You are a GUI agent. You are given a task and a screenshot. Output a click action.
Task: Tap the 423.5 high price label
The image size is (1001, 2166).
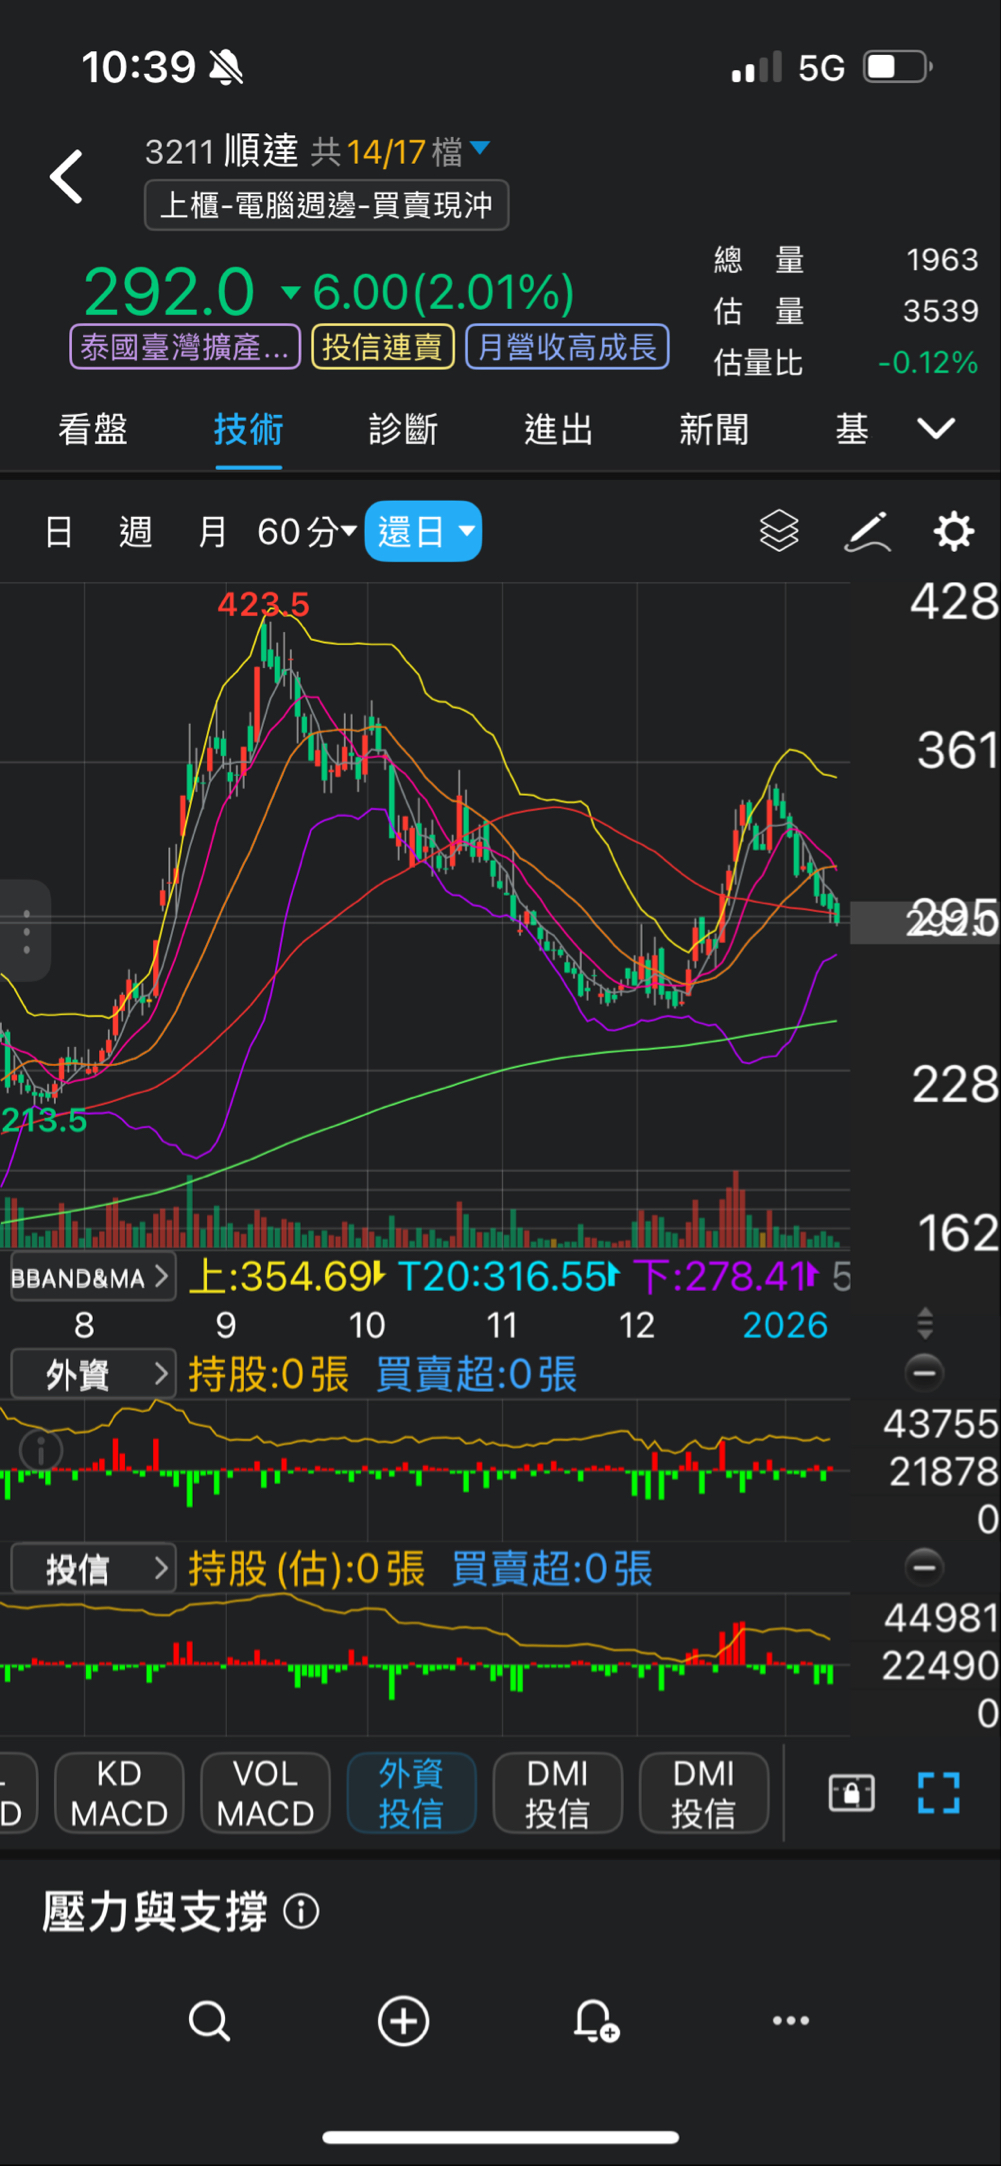point(263,604)
